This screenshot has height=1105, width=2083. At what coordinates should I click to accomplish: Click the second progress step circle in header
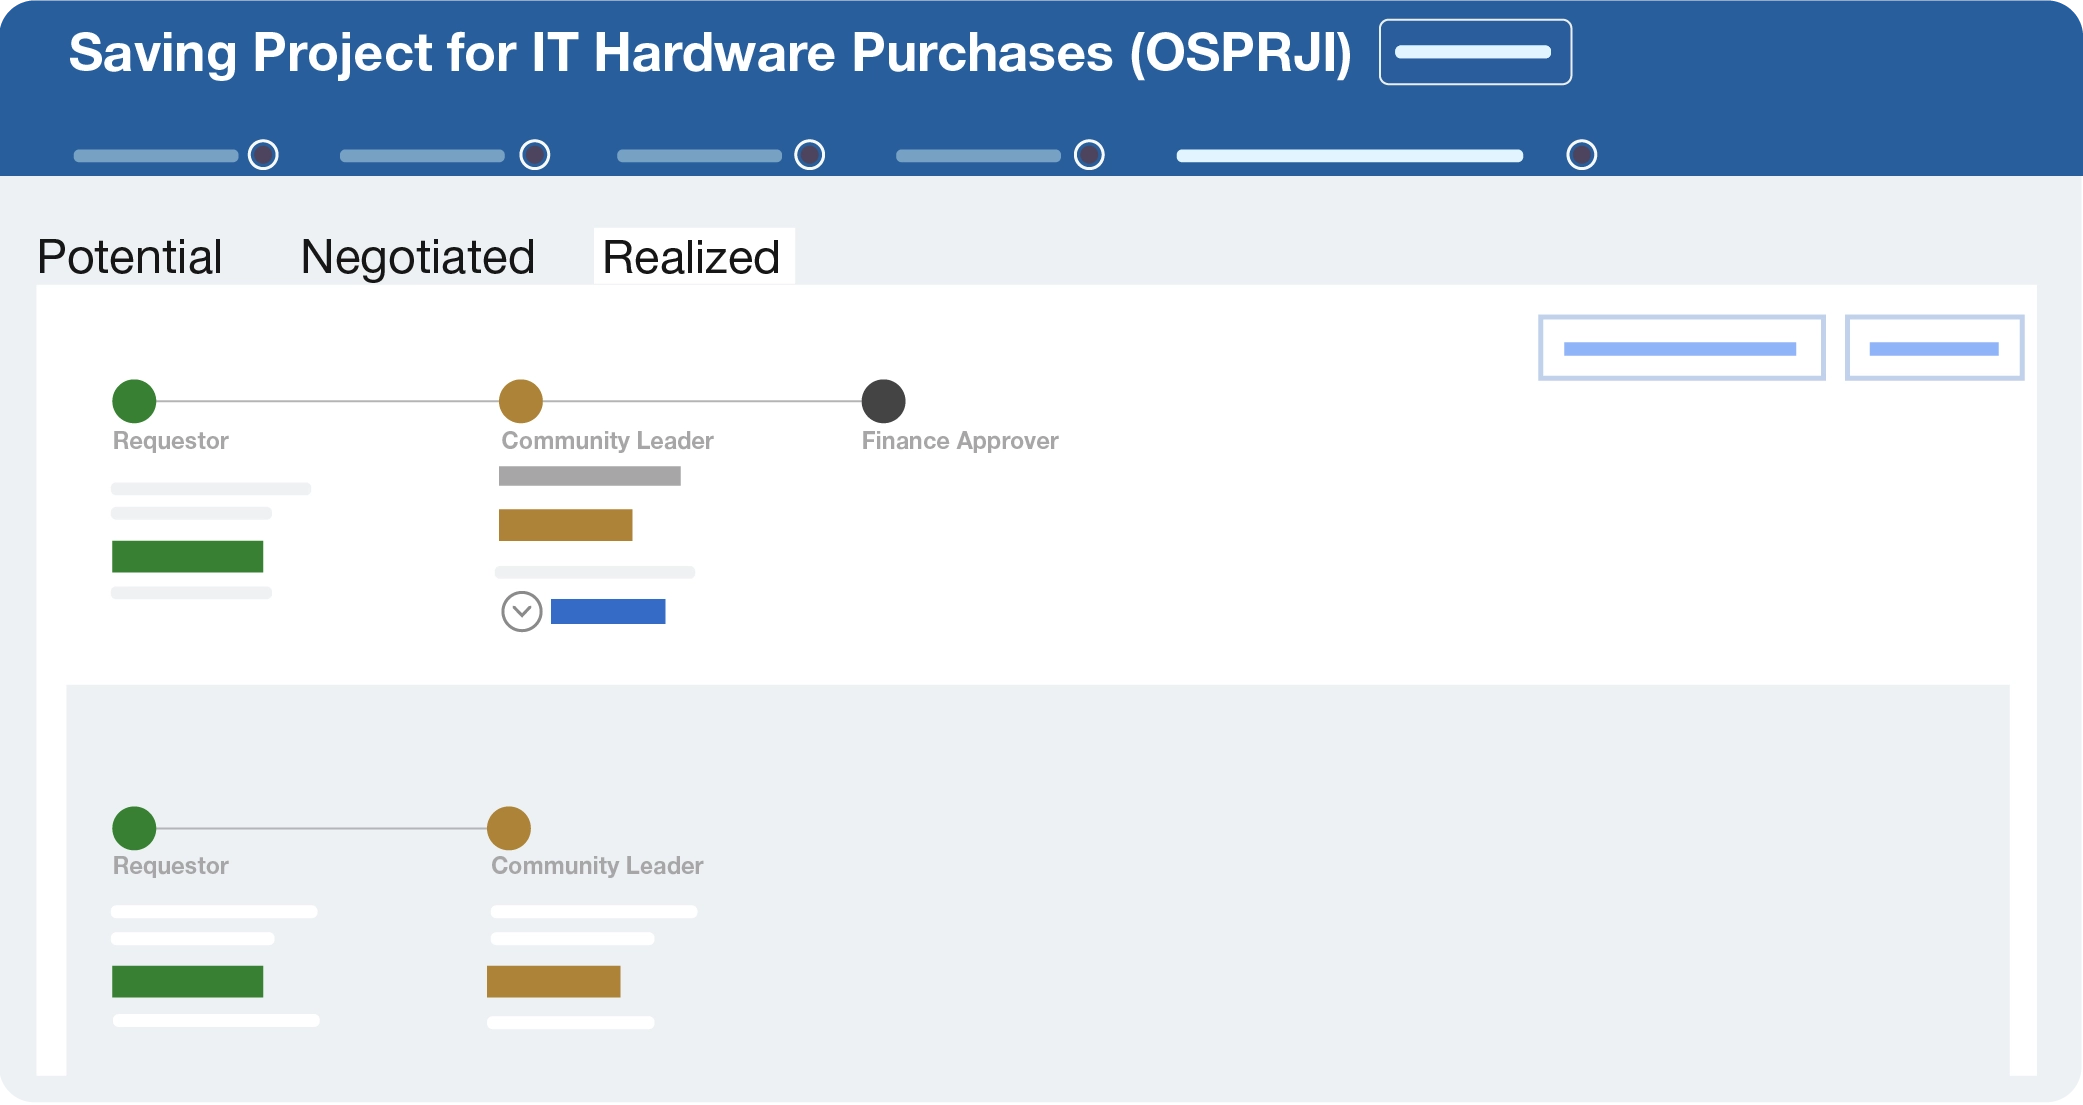[535, 155]
